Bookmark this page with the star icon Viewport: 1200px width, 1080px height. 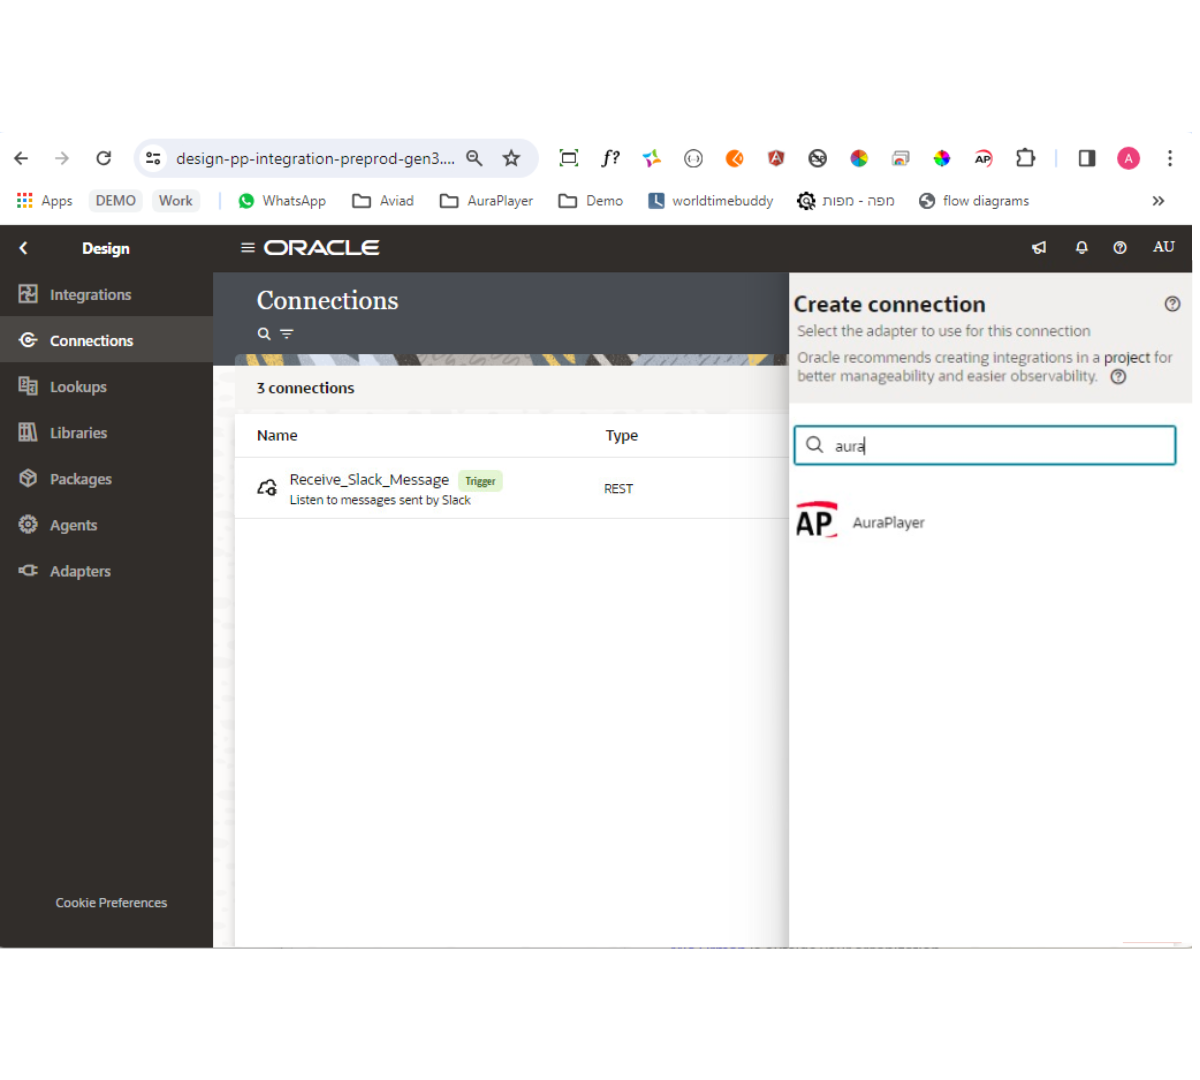click(x=511, y=158)
